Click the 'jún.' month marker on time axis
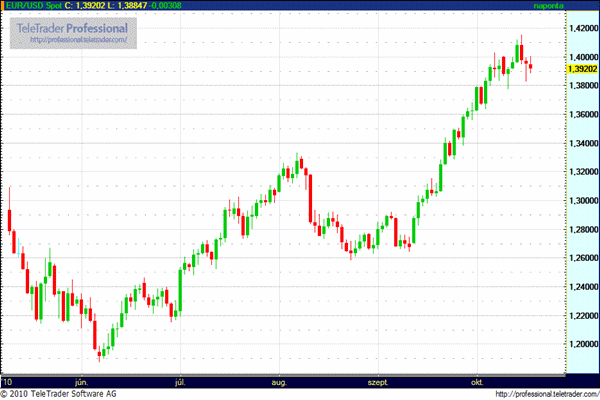600x400 pixels. [x=81, y=382]
